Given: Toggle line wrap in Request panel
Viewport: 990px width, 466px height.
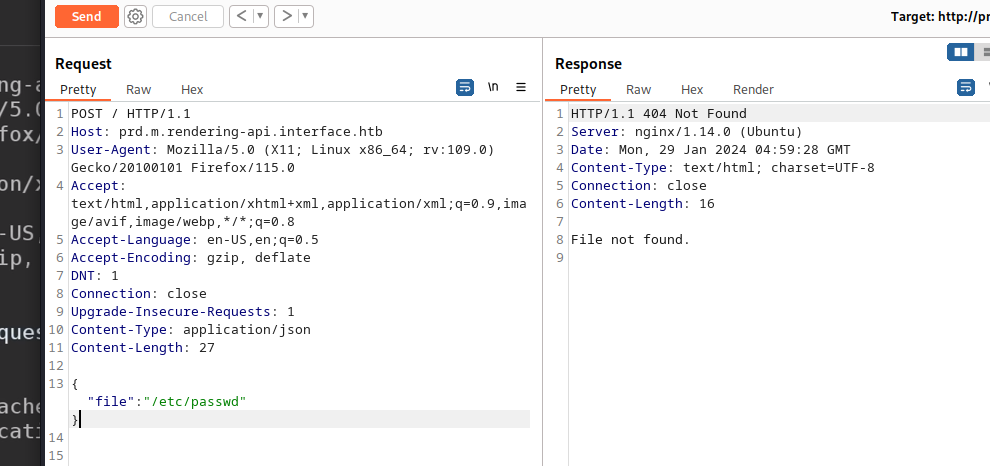Looking at the screenshot, I should [465, 88].
